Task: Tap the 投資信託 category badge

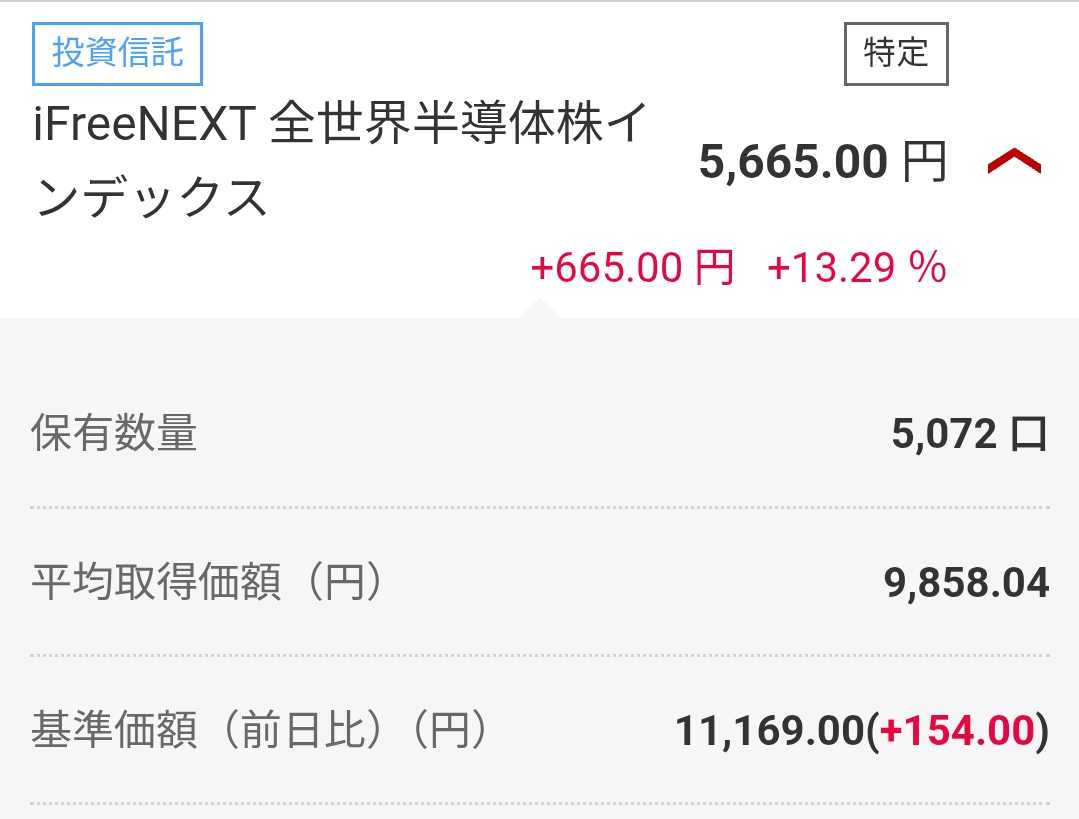Action: pos(118,53)
